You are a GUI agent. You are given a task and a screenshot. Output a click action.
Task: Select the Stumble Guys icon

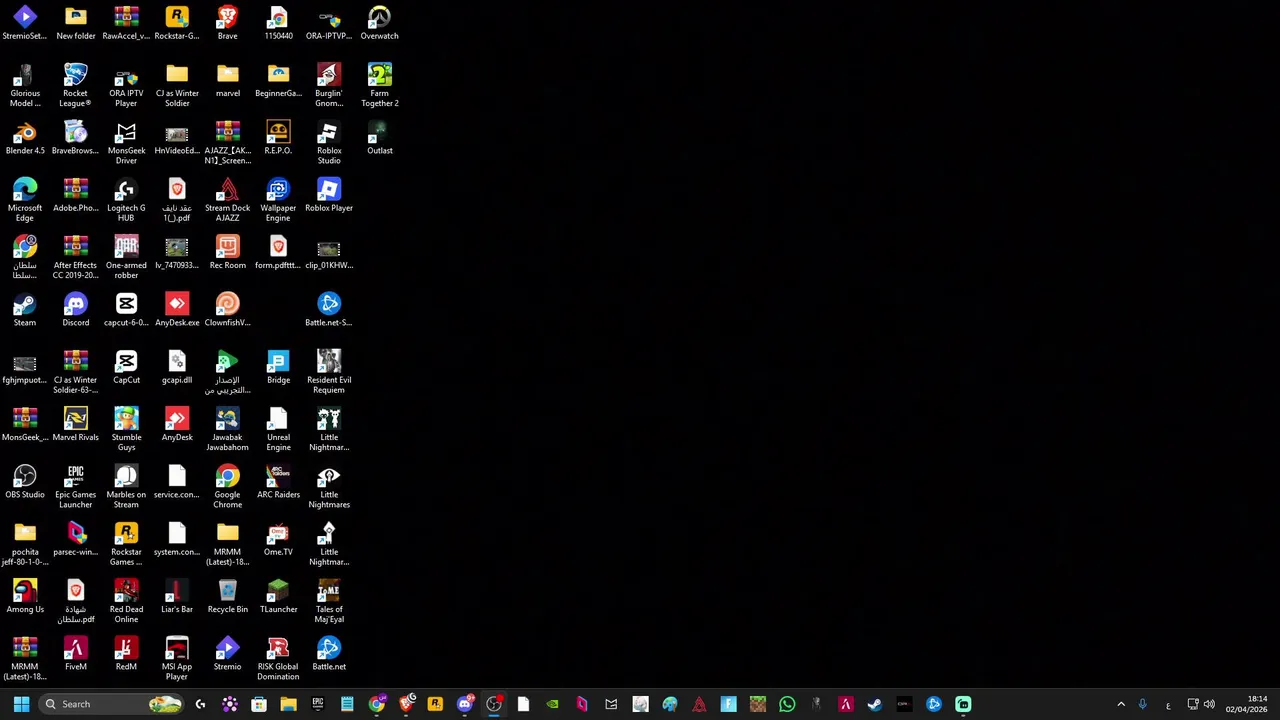coord(126,430)
